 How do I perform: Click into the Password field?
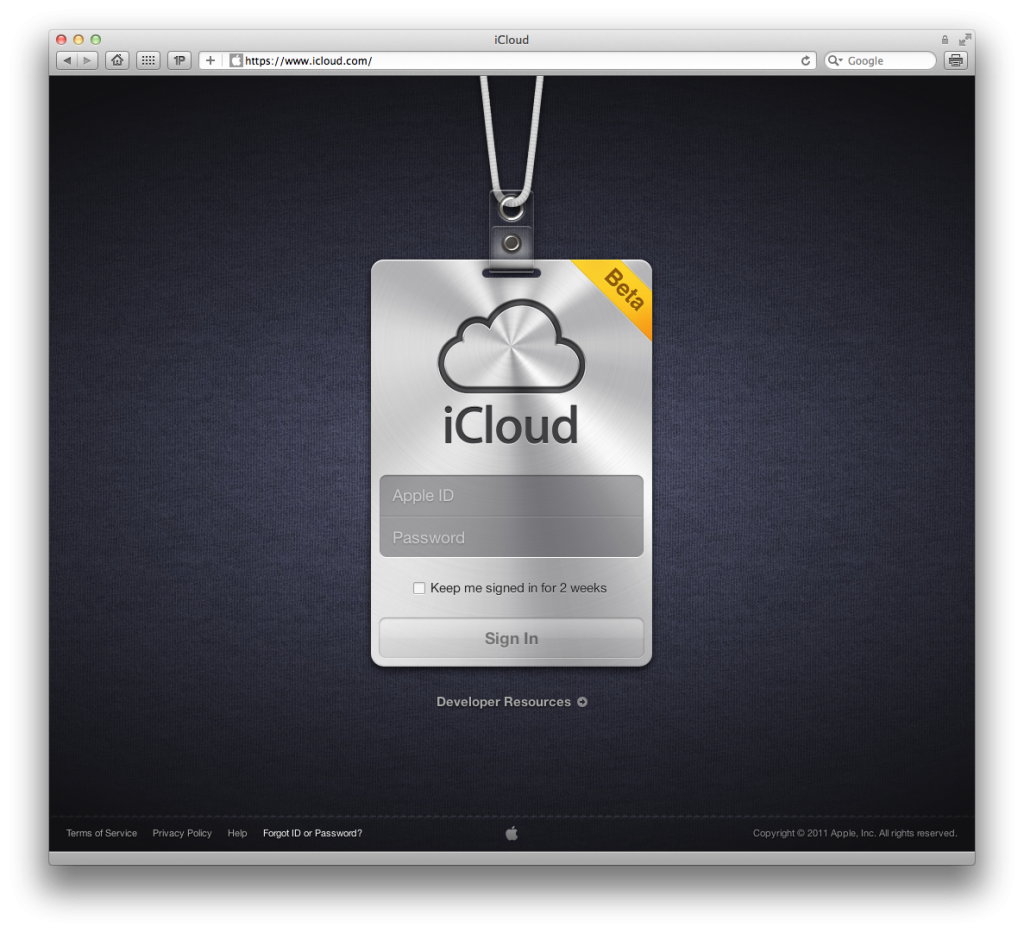coord(511,538)
